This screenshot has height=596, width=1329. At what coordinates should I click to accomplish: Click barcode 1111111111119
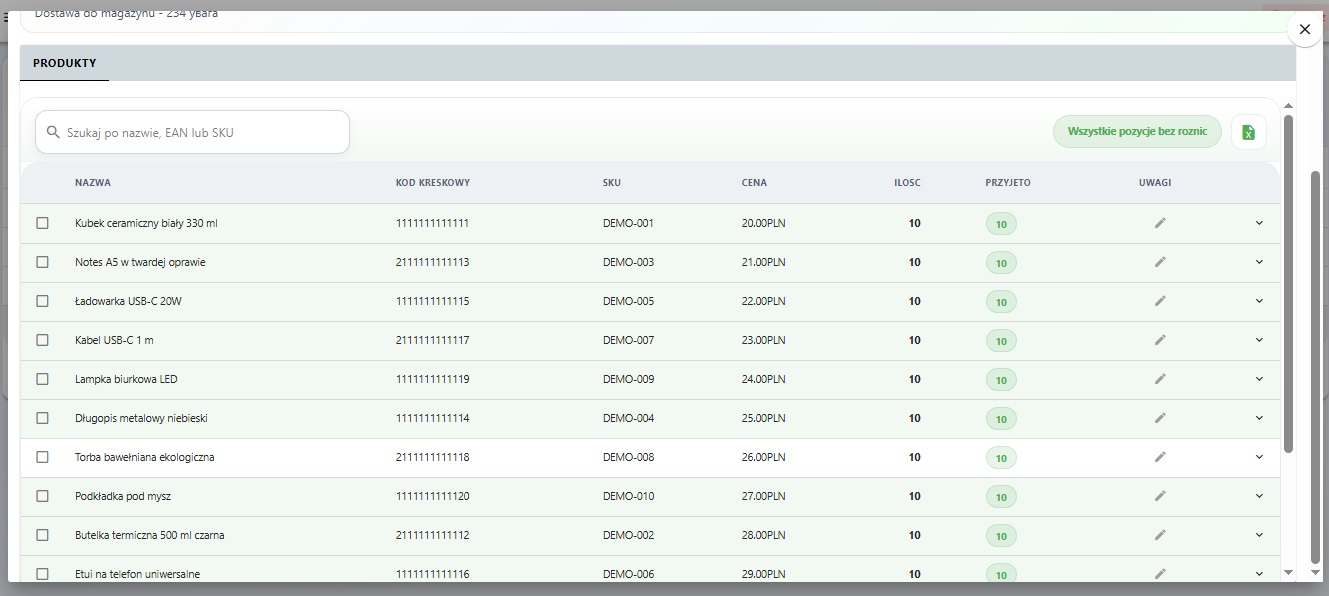(x=432, y=379)
